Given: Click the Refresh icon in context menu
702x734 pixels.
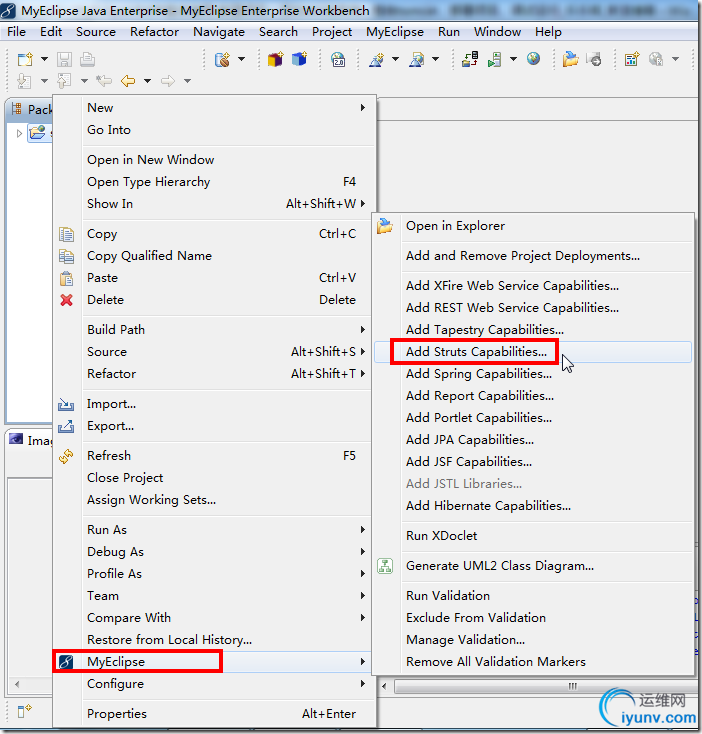Looking at the screenshot, I should 66,456.
